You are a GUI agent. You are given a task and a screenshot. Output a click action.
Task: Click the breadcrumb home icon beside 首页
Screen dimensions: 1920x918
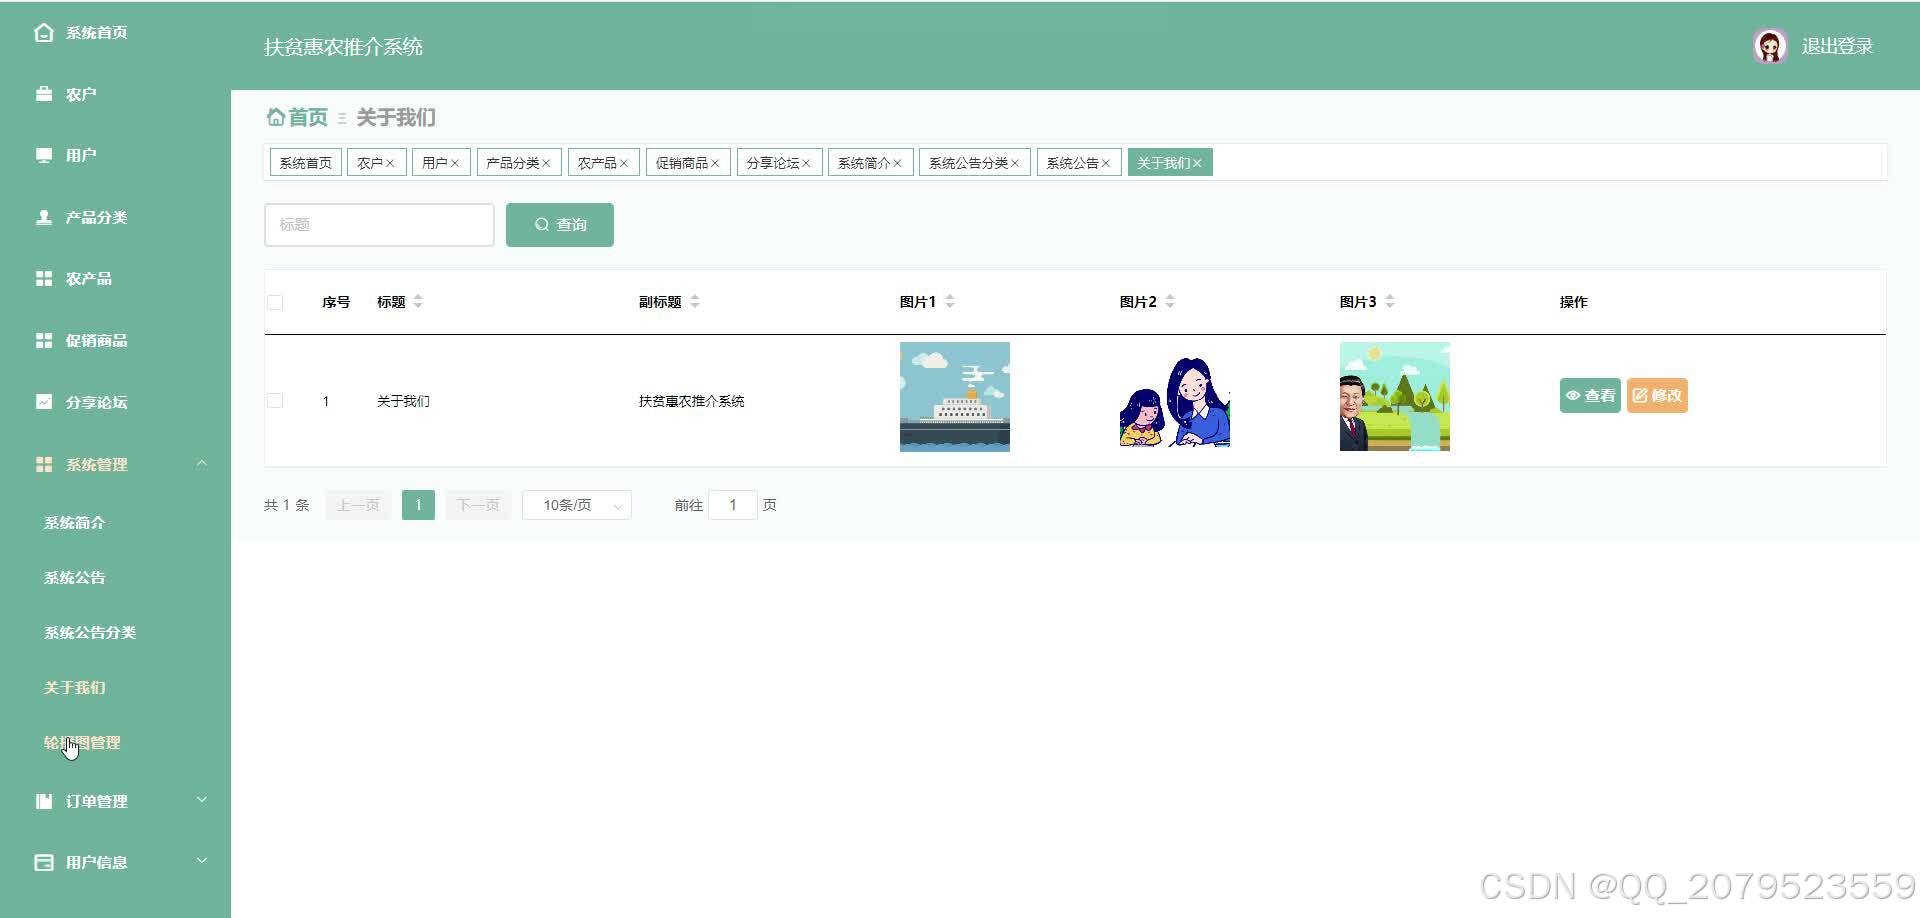(x=276, y=117)
